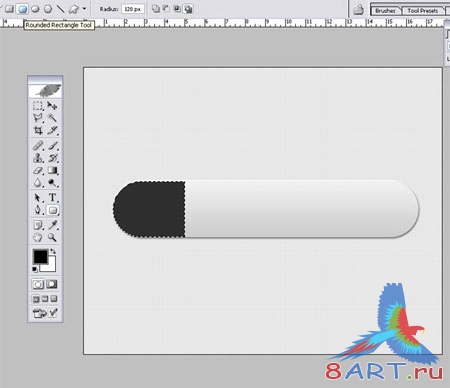Screen dimensions: 450x388
Task: Switch to Standard editing mode
Action: [38, 284]
